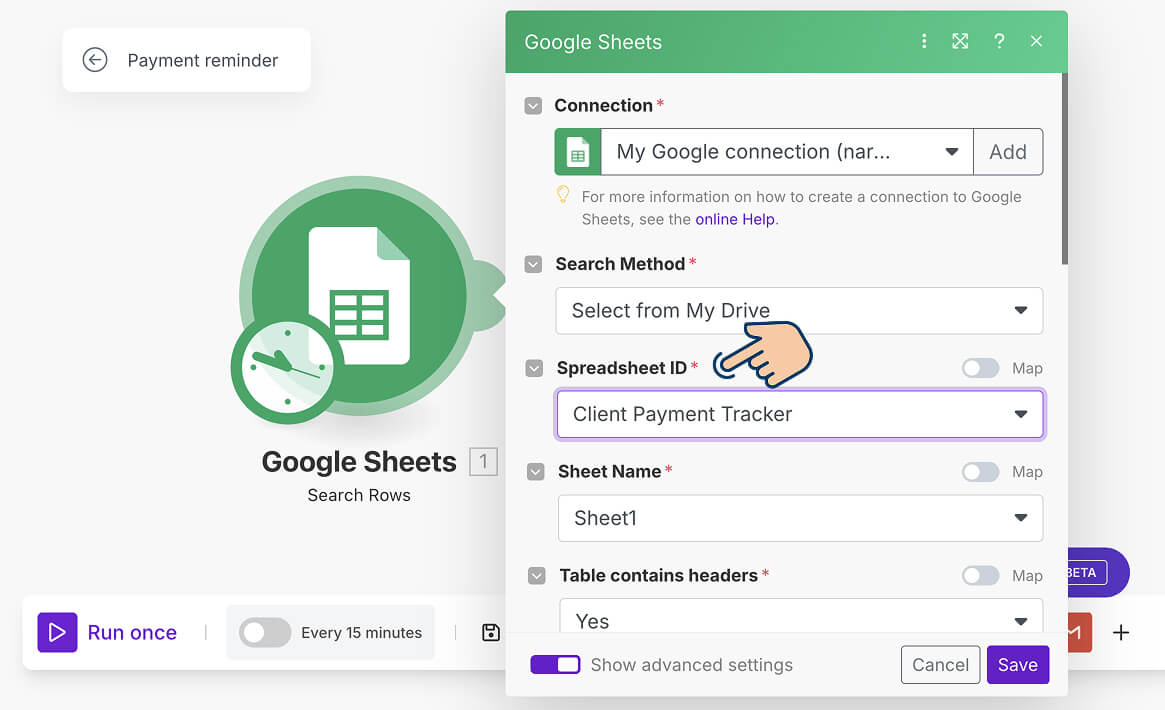Open the Sheet Name dropdown showing Sheet1
The width and height of the screenshot is (1165, 710).
click(799, 518)
